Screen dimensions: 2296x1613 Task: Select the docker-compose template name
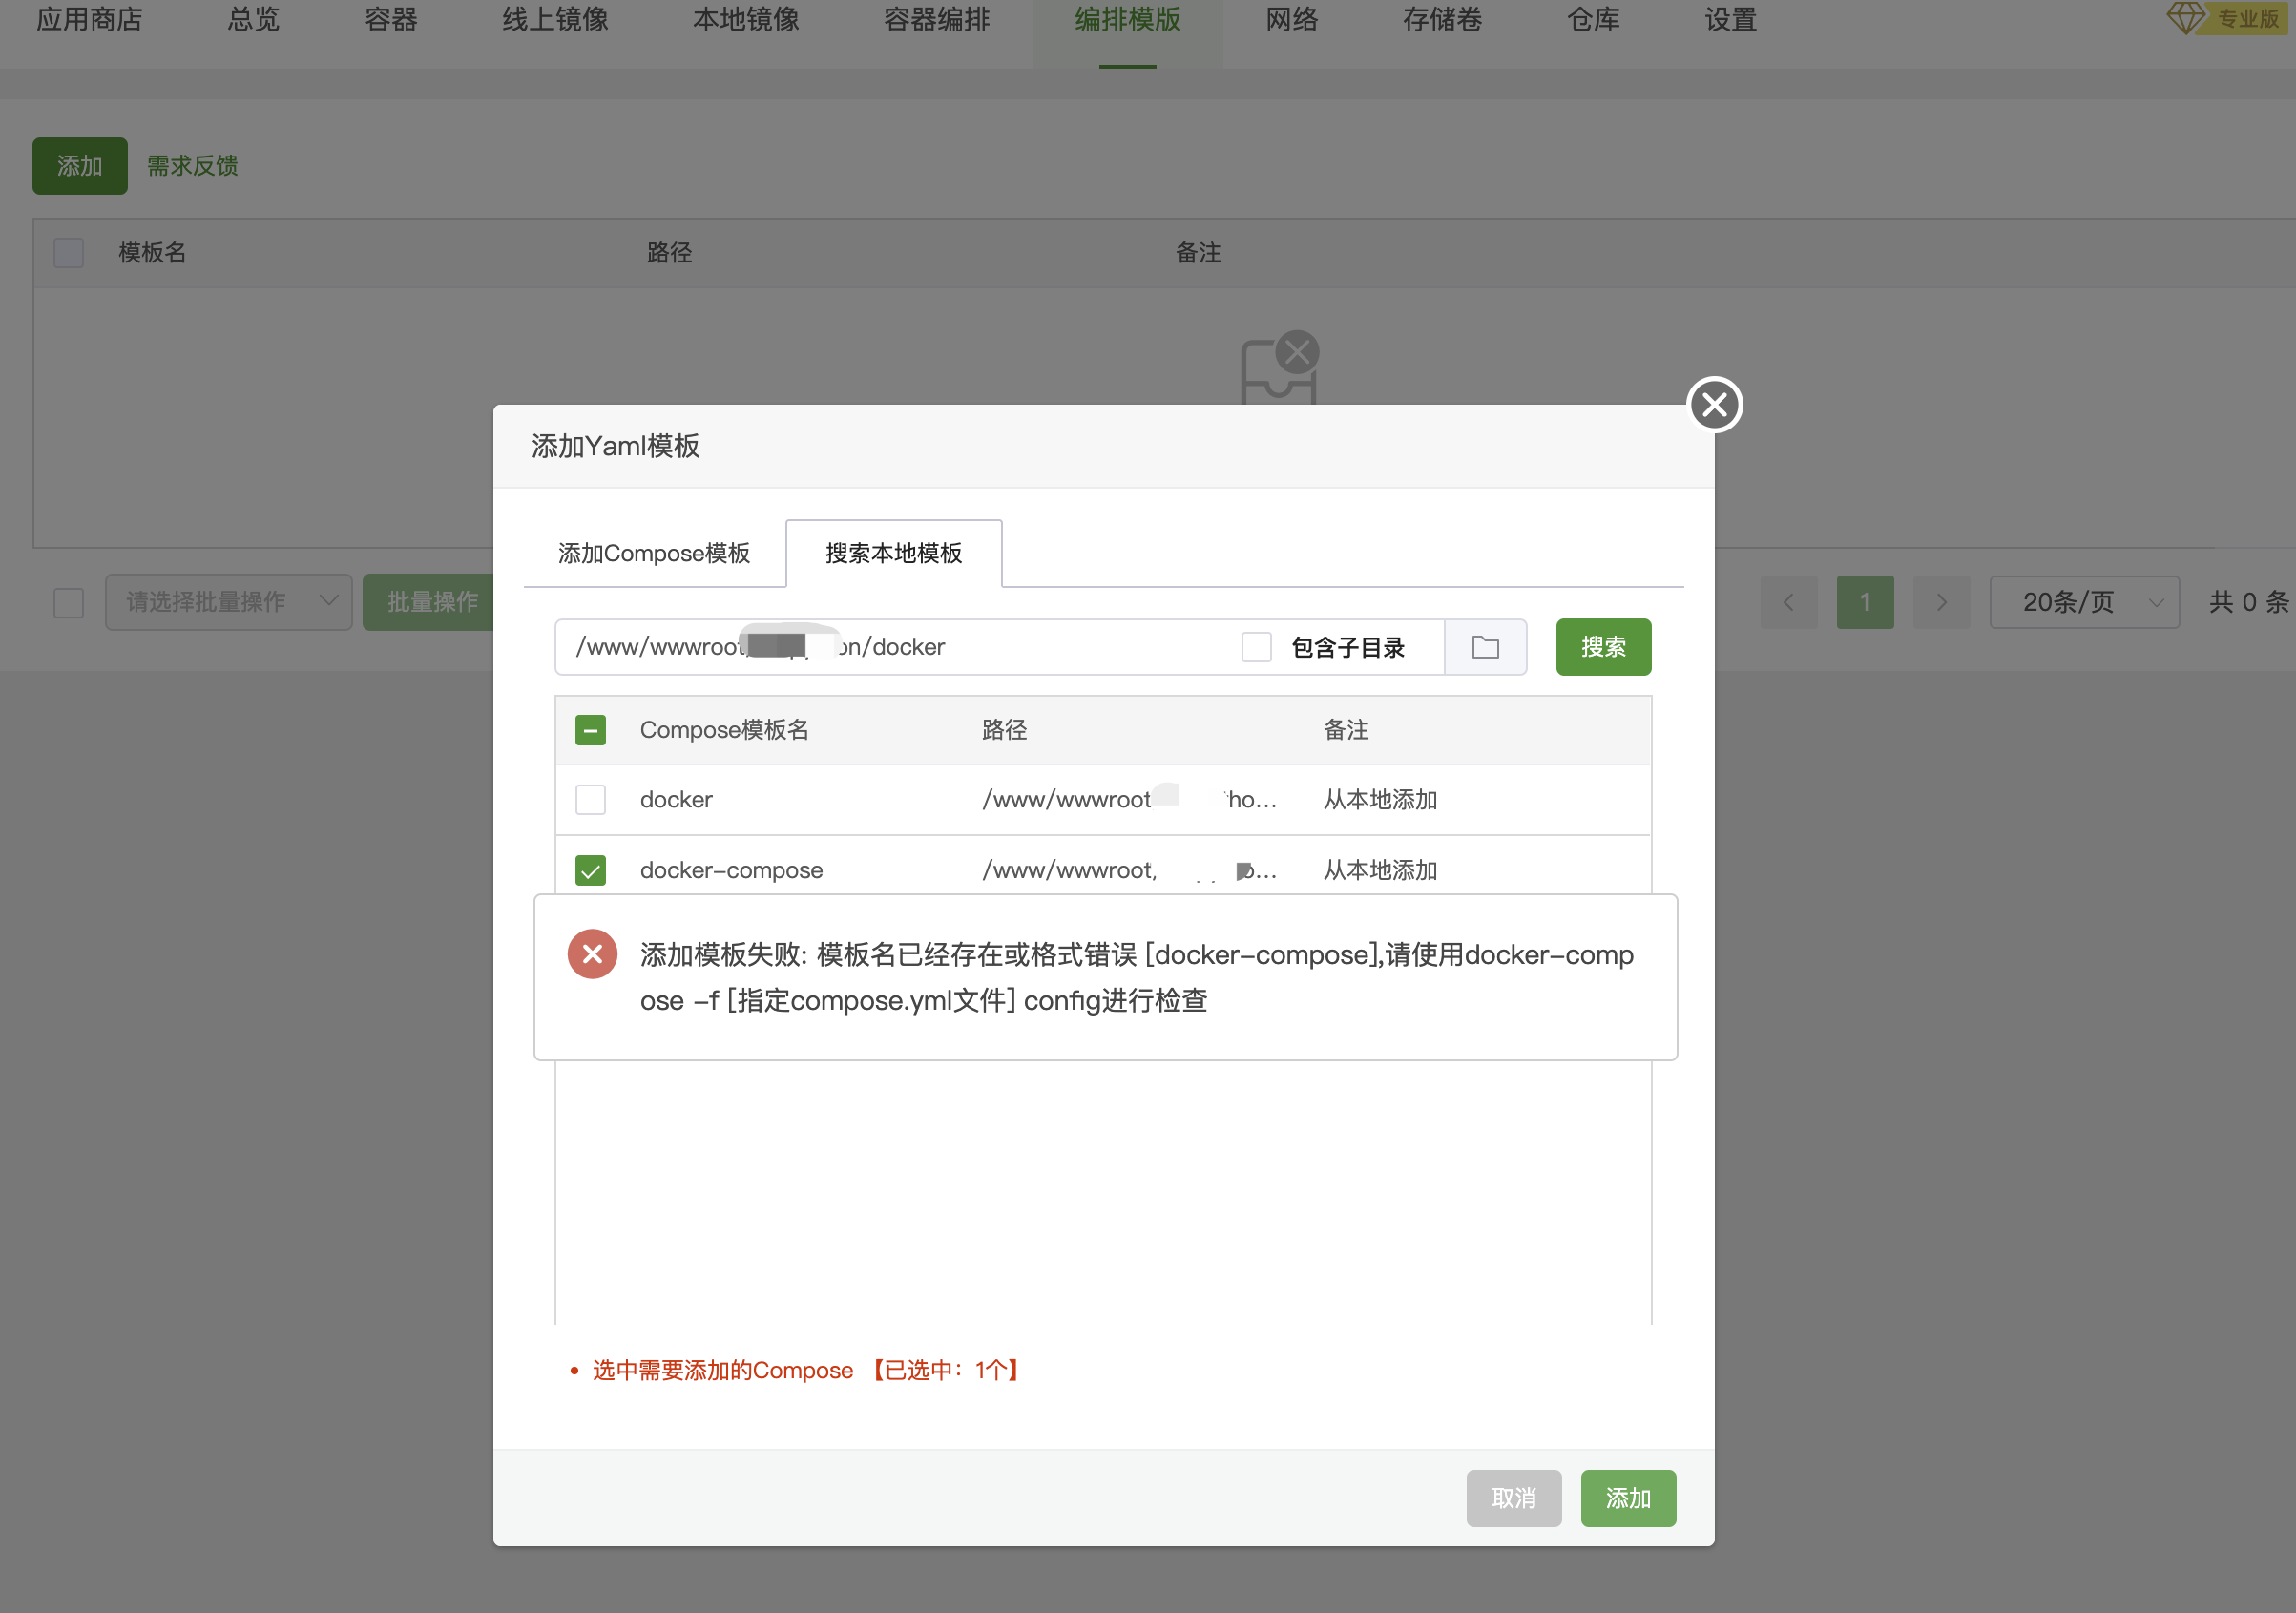[x=731, y=870]
